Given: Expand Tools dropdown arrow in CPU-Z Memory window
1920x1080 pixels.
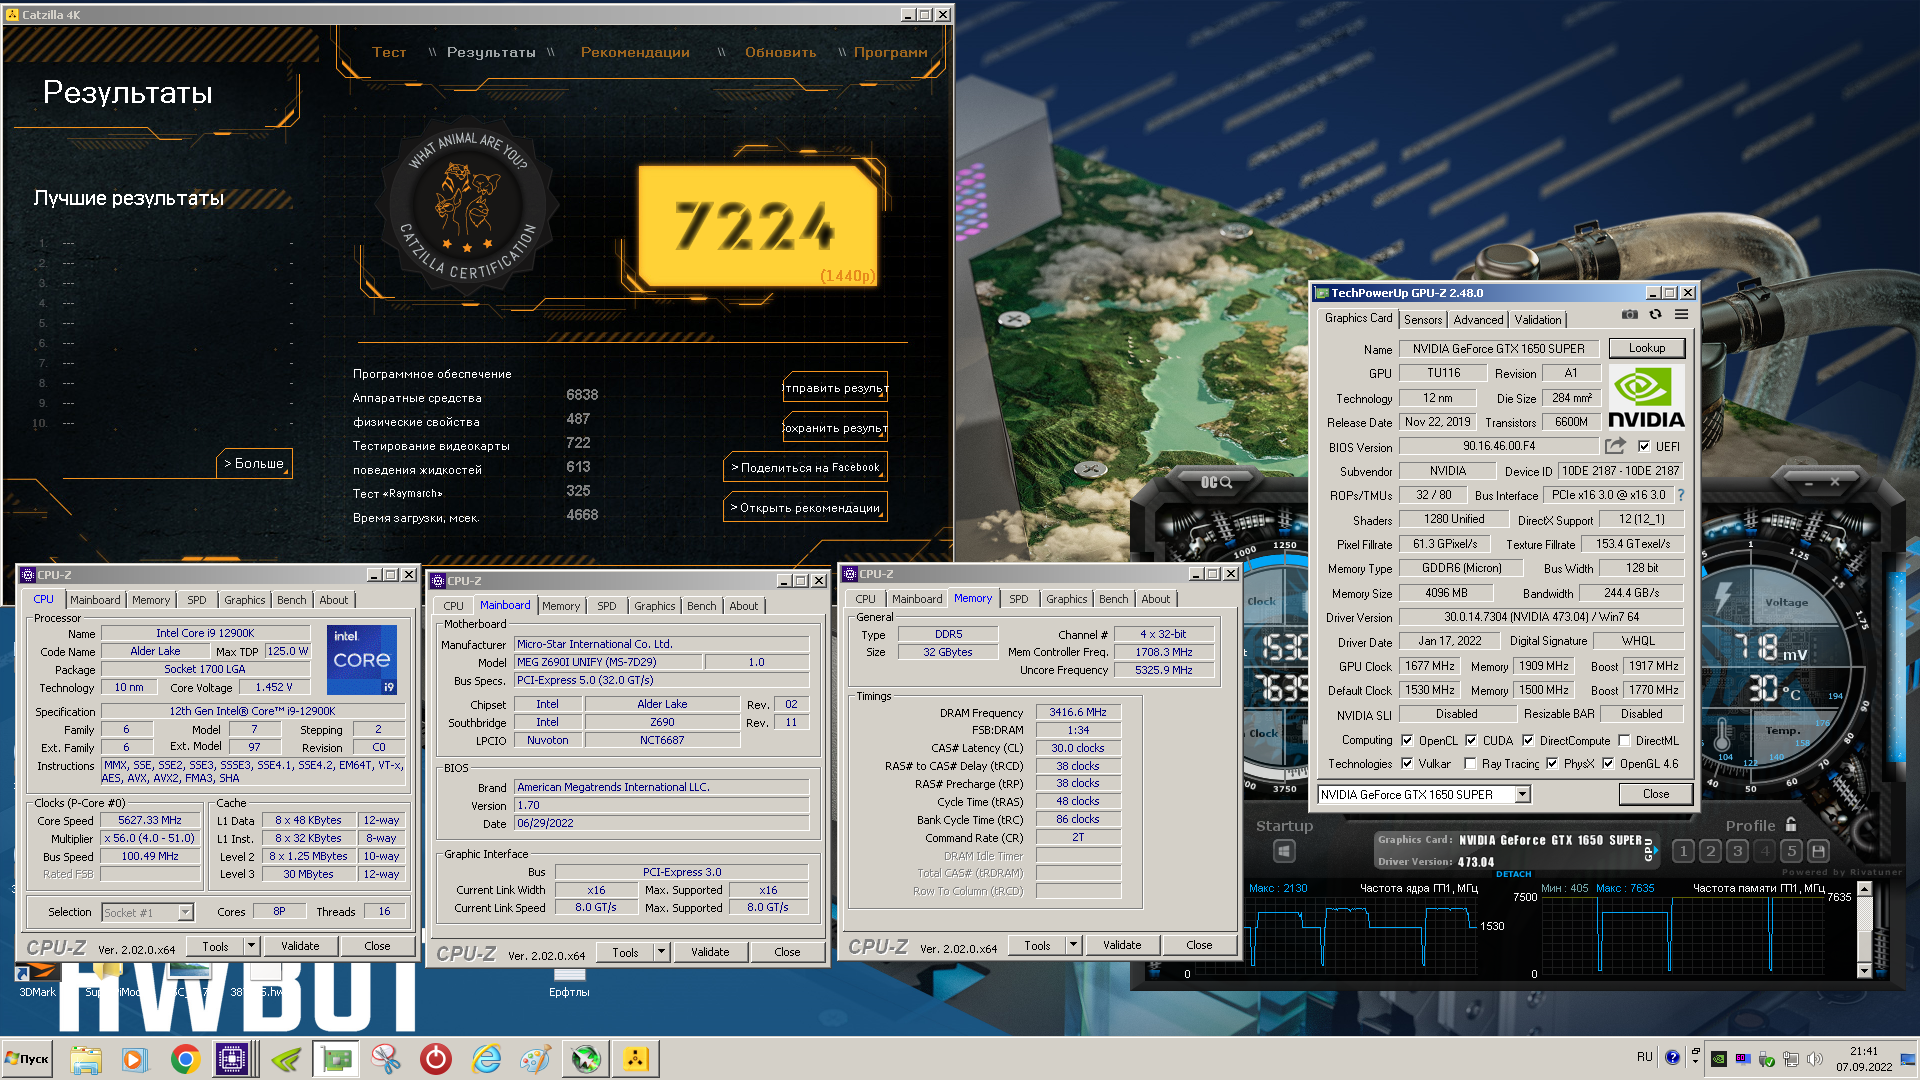Looking at the screenshot, I should coord(1073,945).
